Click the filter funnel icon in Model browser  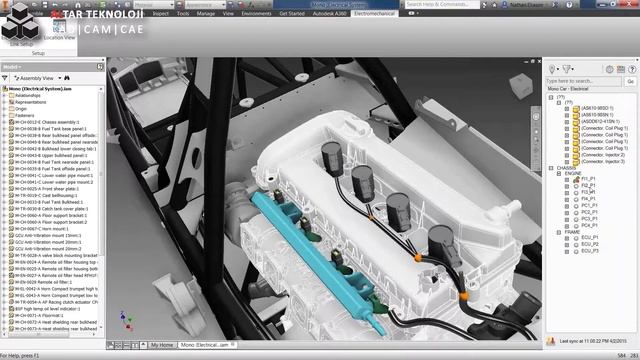(x=5, y=78)
